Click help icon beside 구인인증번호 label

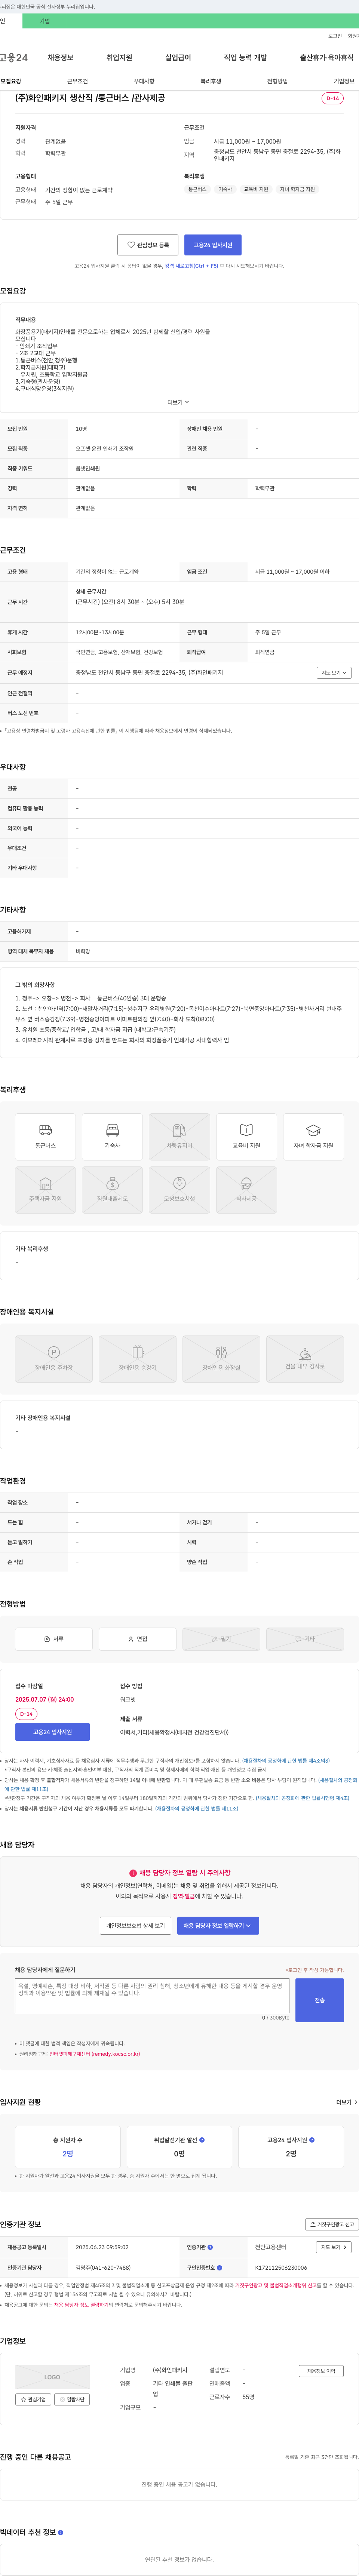(x=219, y=2267)
